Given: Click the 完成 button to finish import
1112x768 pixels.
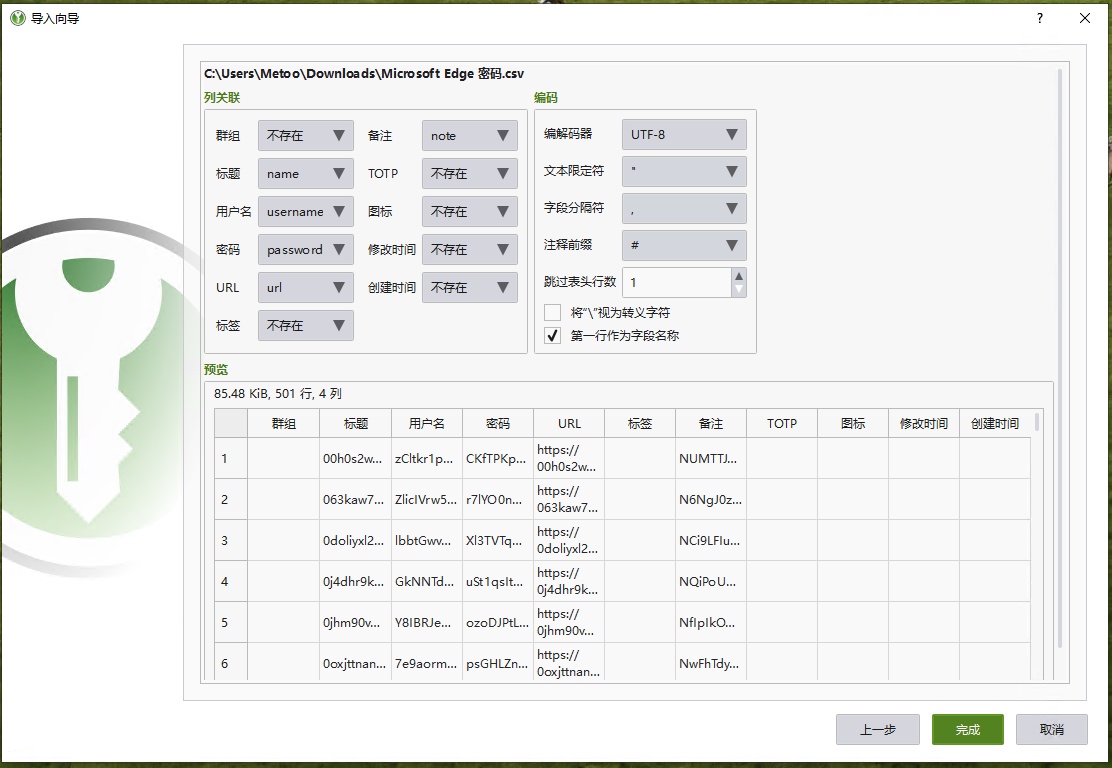Looking at the screenshot, I should click(966, 729).
